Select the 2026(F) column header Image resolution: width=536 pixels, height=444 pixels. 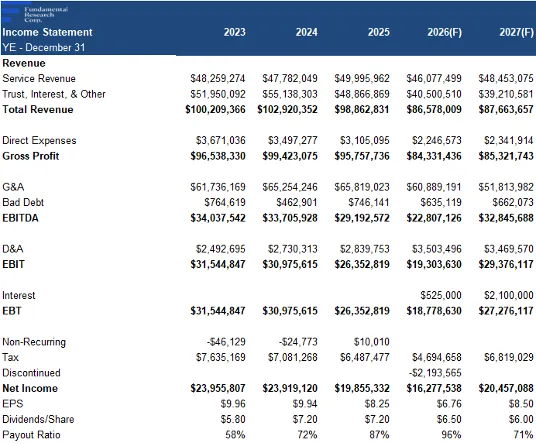pyautogui.click(x=444, y=32)
